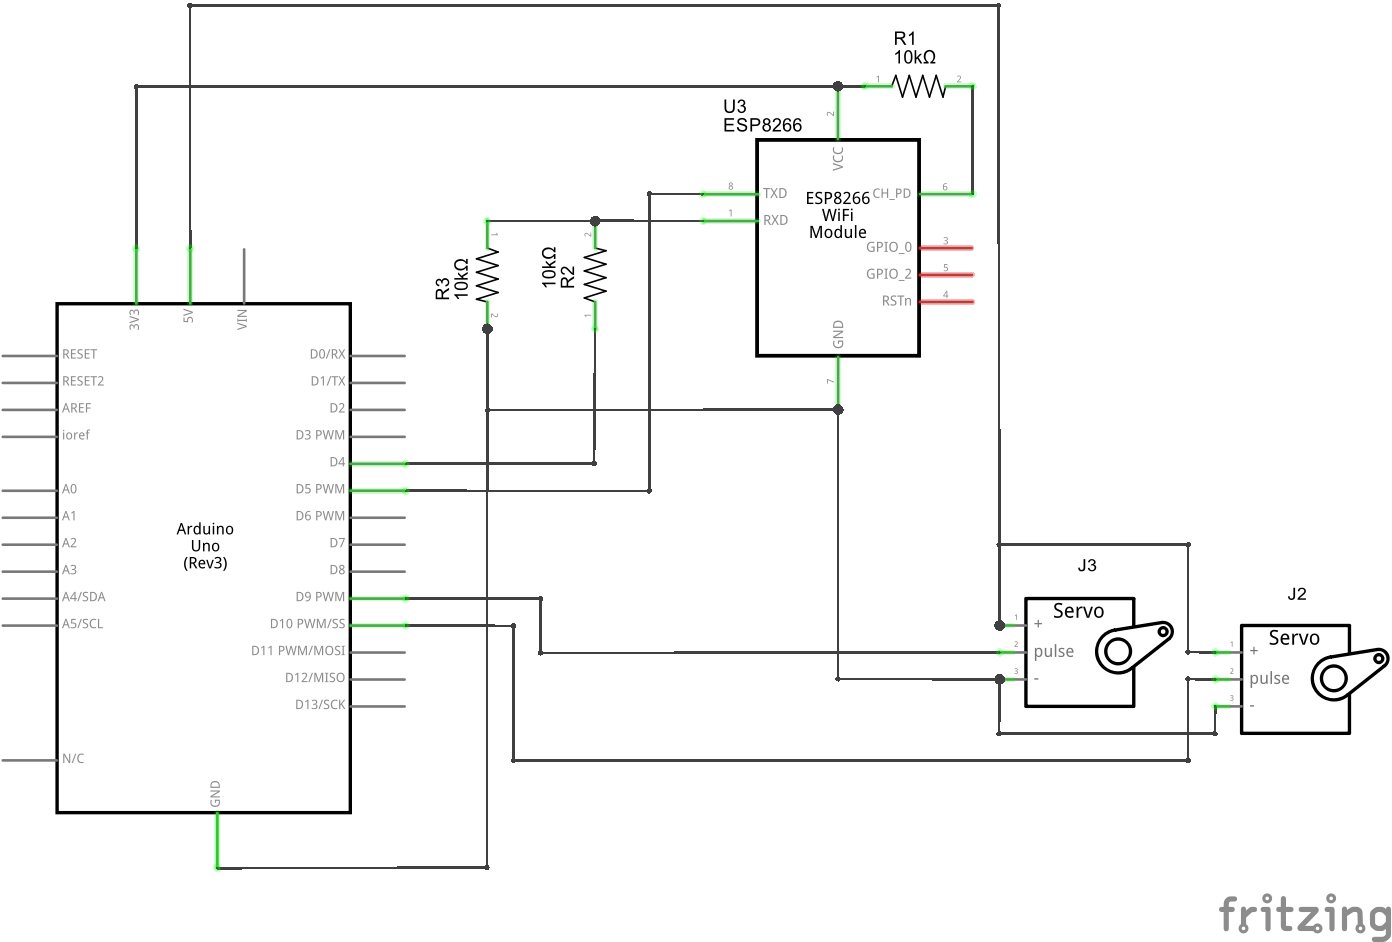Select the 'D7' pin label

[x=337, y=544]
